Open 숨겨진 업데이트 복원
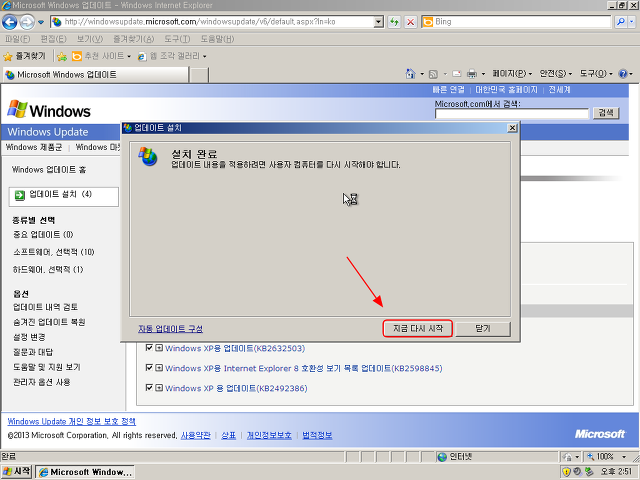 coord(49,322)
